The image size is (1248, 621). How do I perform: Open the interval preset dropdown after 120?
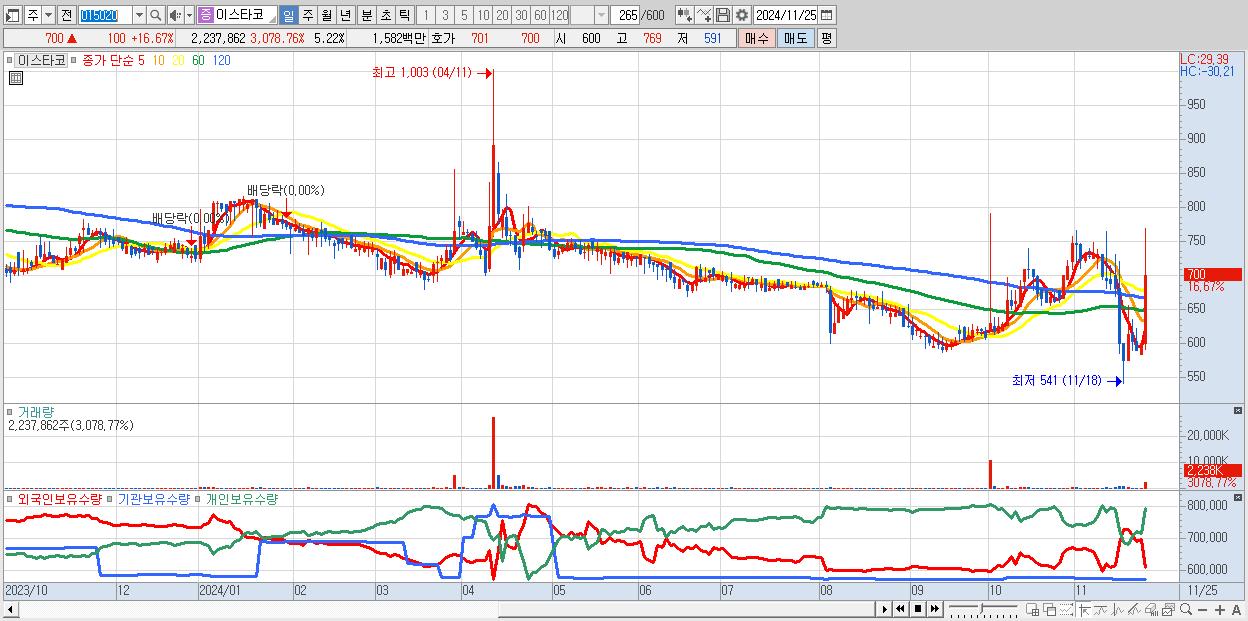click(x=601, y=15)
